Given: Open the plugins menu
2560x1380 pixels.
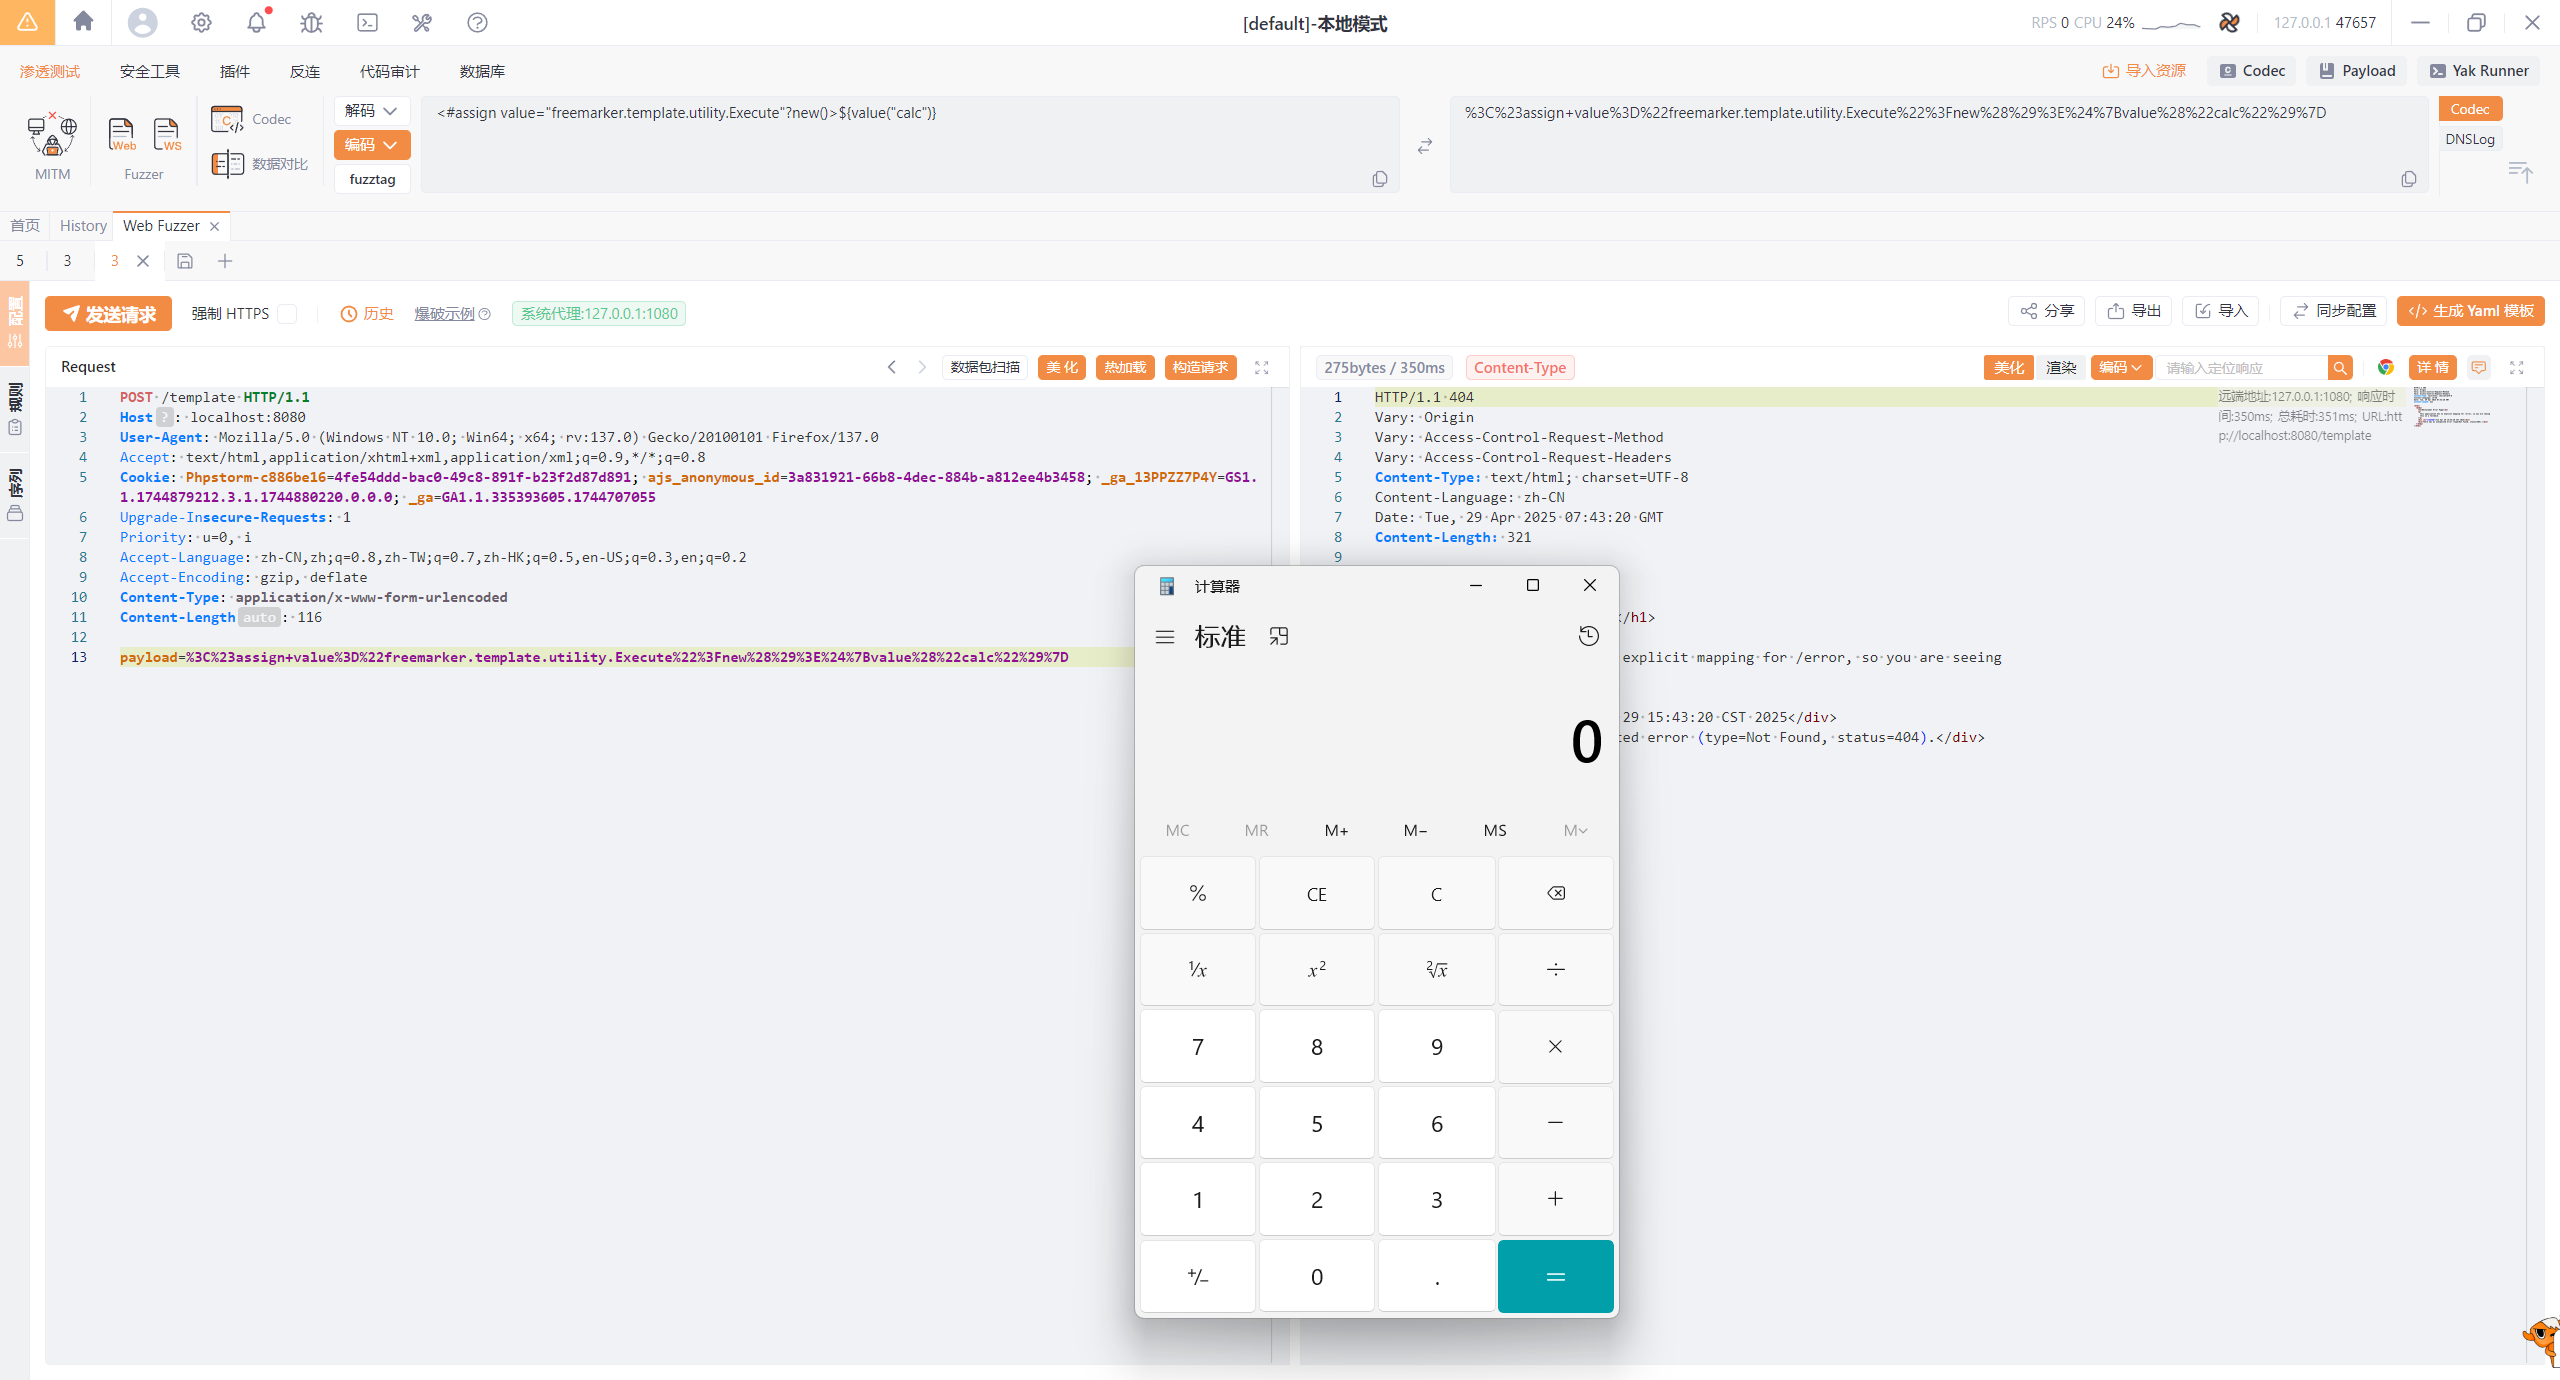Looking at the screenshot, I should (x=235, y=71).
